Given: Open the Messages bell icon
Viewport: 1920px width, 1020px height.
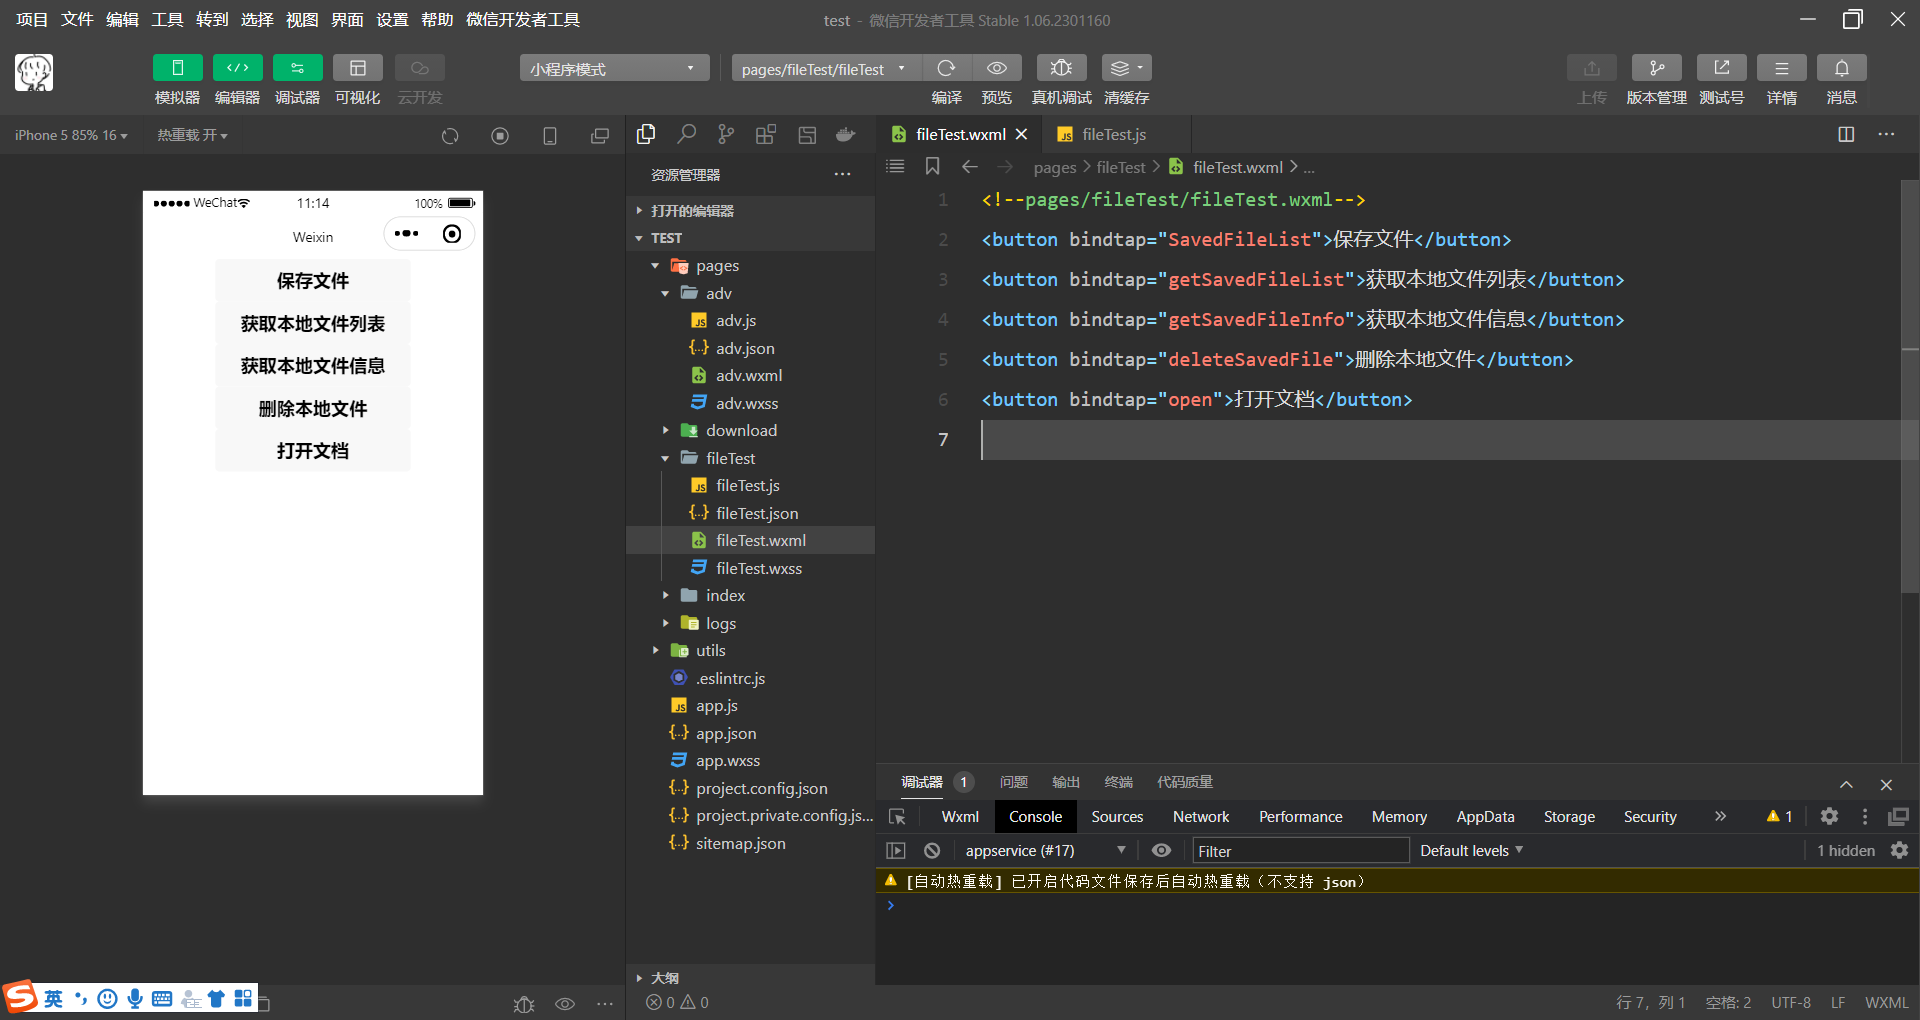Looking at the screenshot, I should tap(1842, 68).
